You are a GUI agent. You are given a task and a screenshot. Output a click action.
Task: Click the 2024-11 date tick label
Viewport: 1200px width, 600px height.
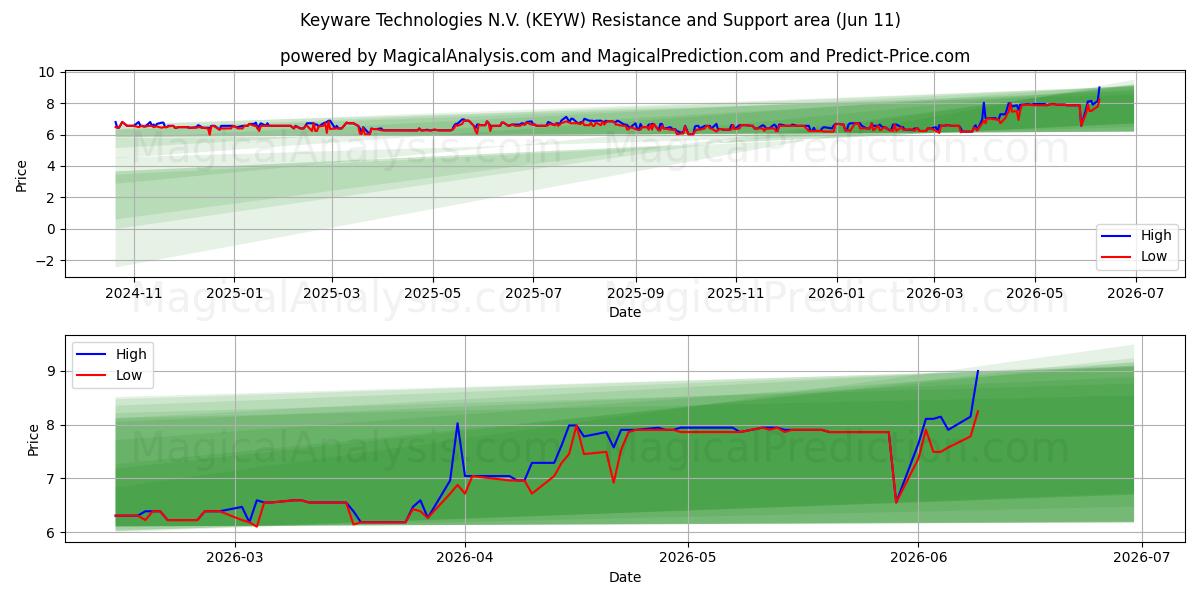click(x=134, y=294)
